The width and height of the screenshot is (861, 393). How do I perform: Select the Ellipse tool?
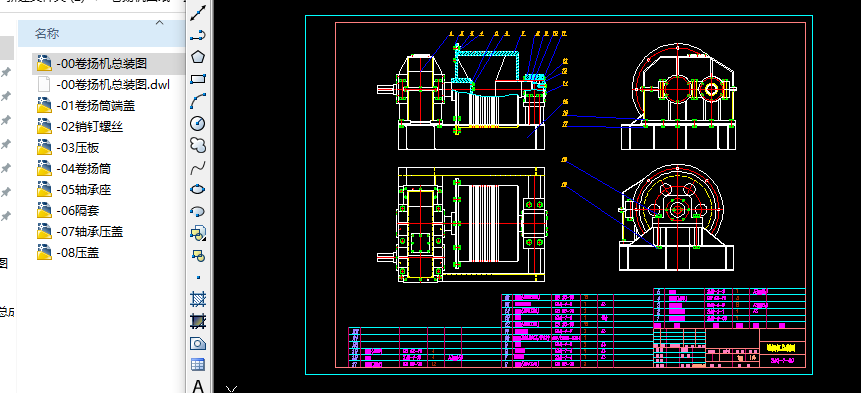coord(198,189)
